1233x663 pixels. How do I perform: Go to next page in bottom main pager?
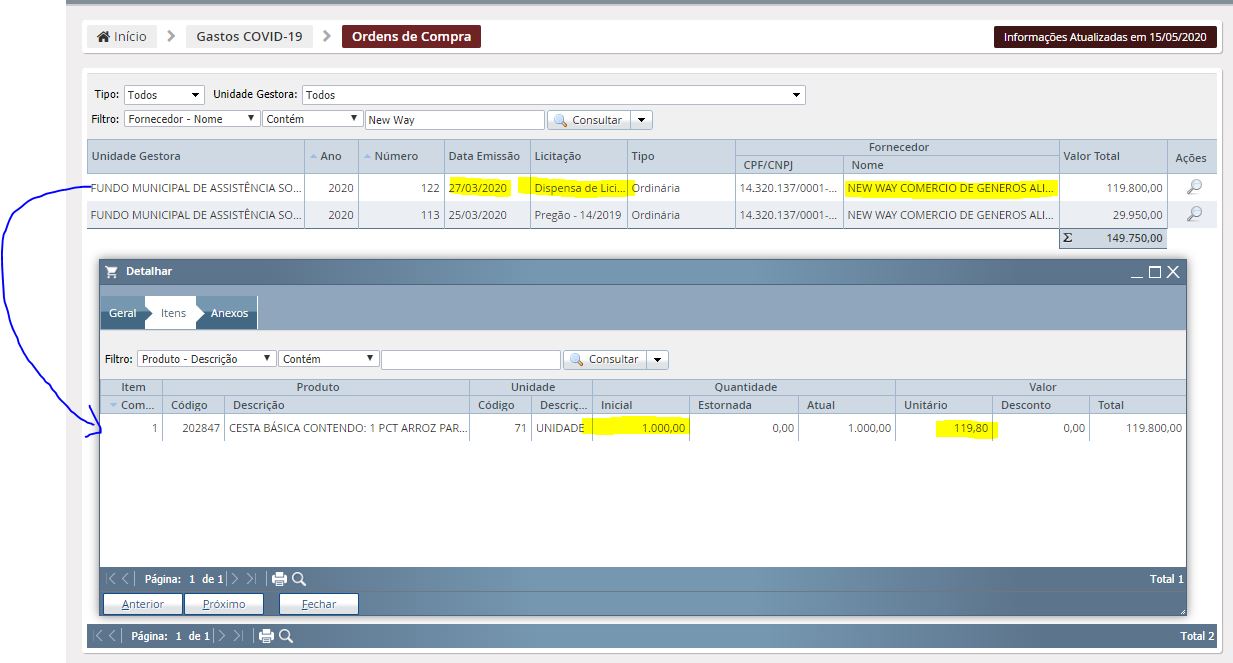point(221,636)
